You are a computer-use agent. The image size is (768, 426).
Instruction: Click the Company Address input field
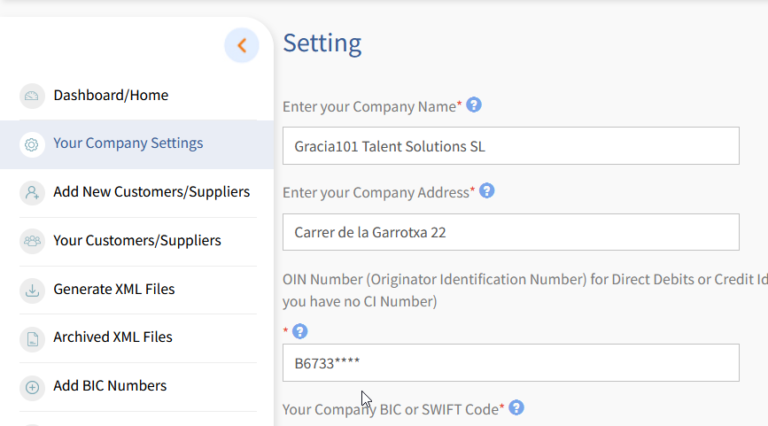pos(511,232)
